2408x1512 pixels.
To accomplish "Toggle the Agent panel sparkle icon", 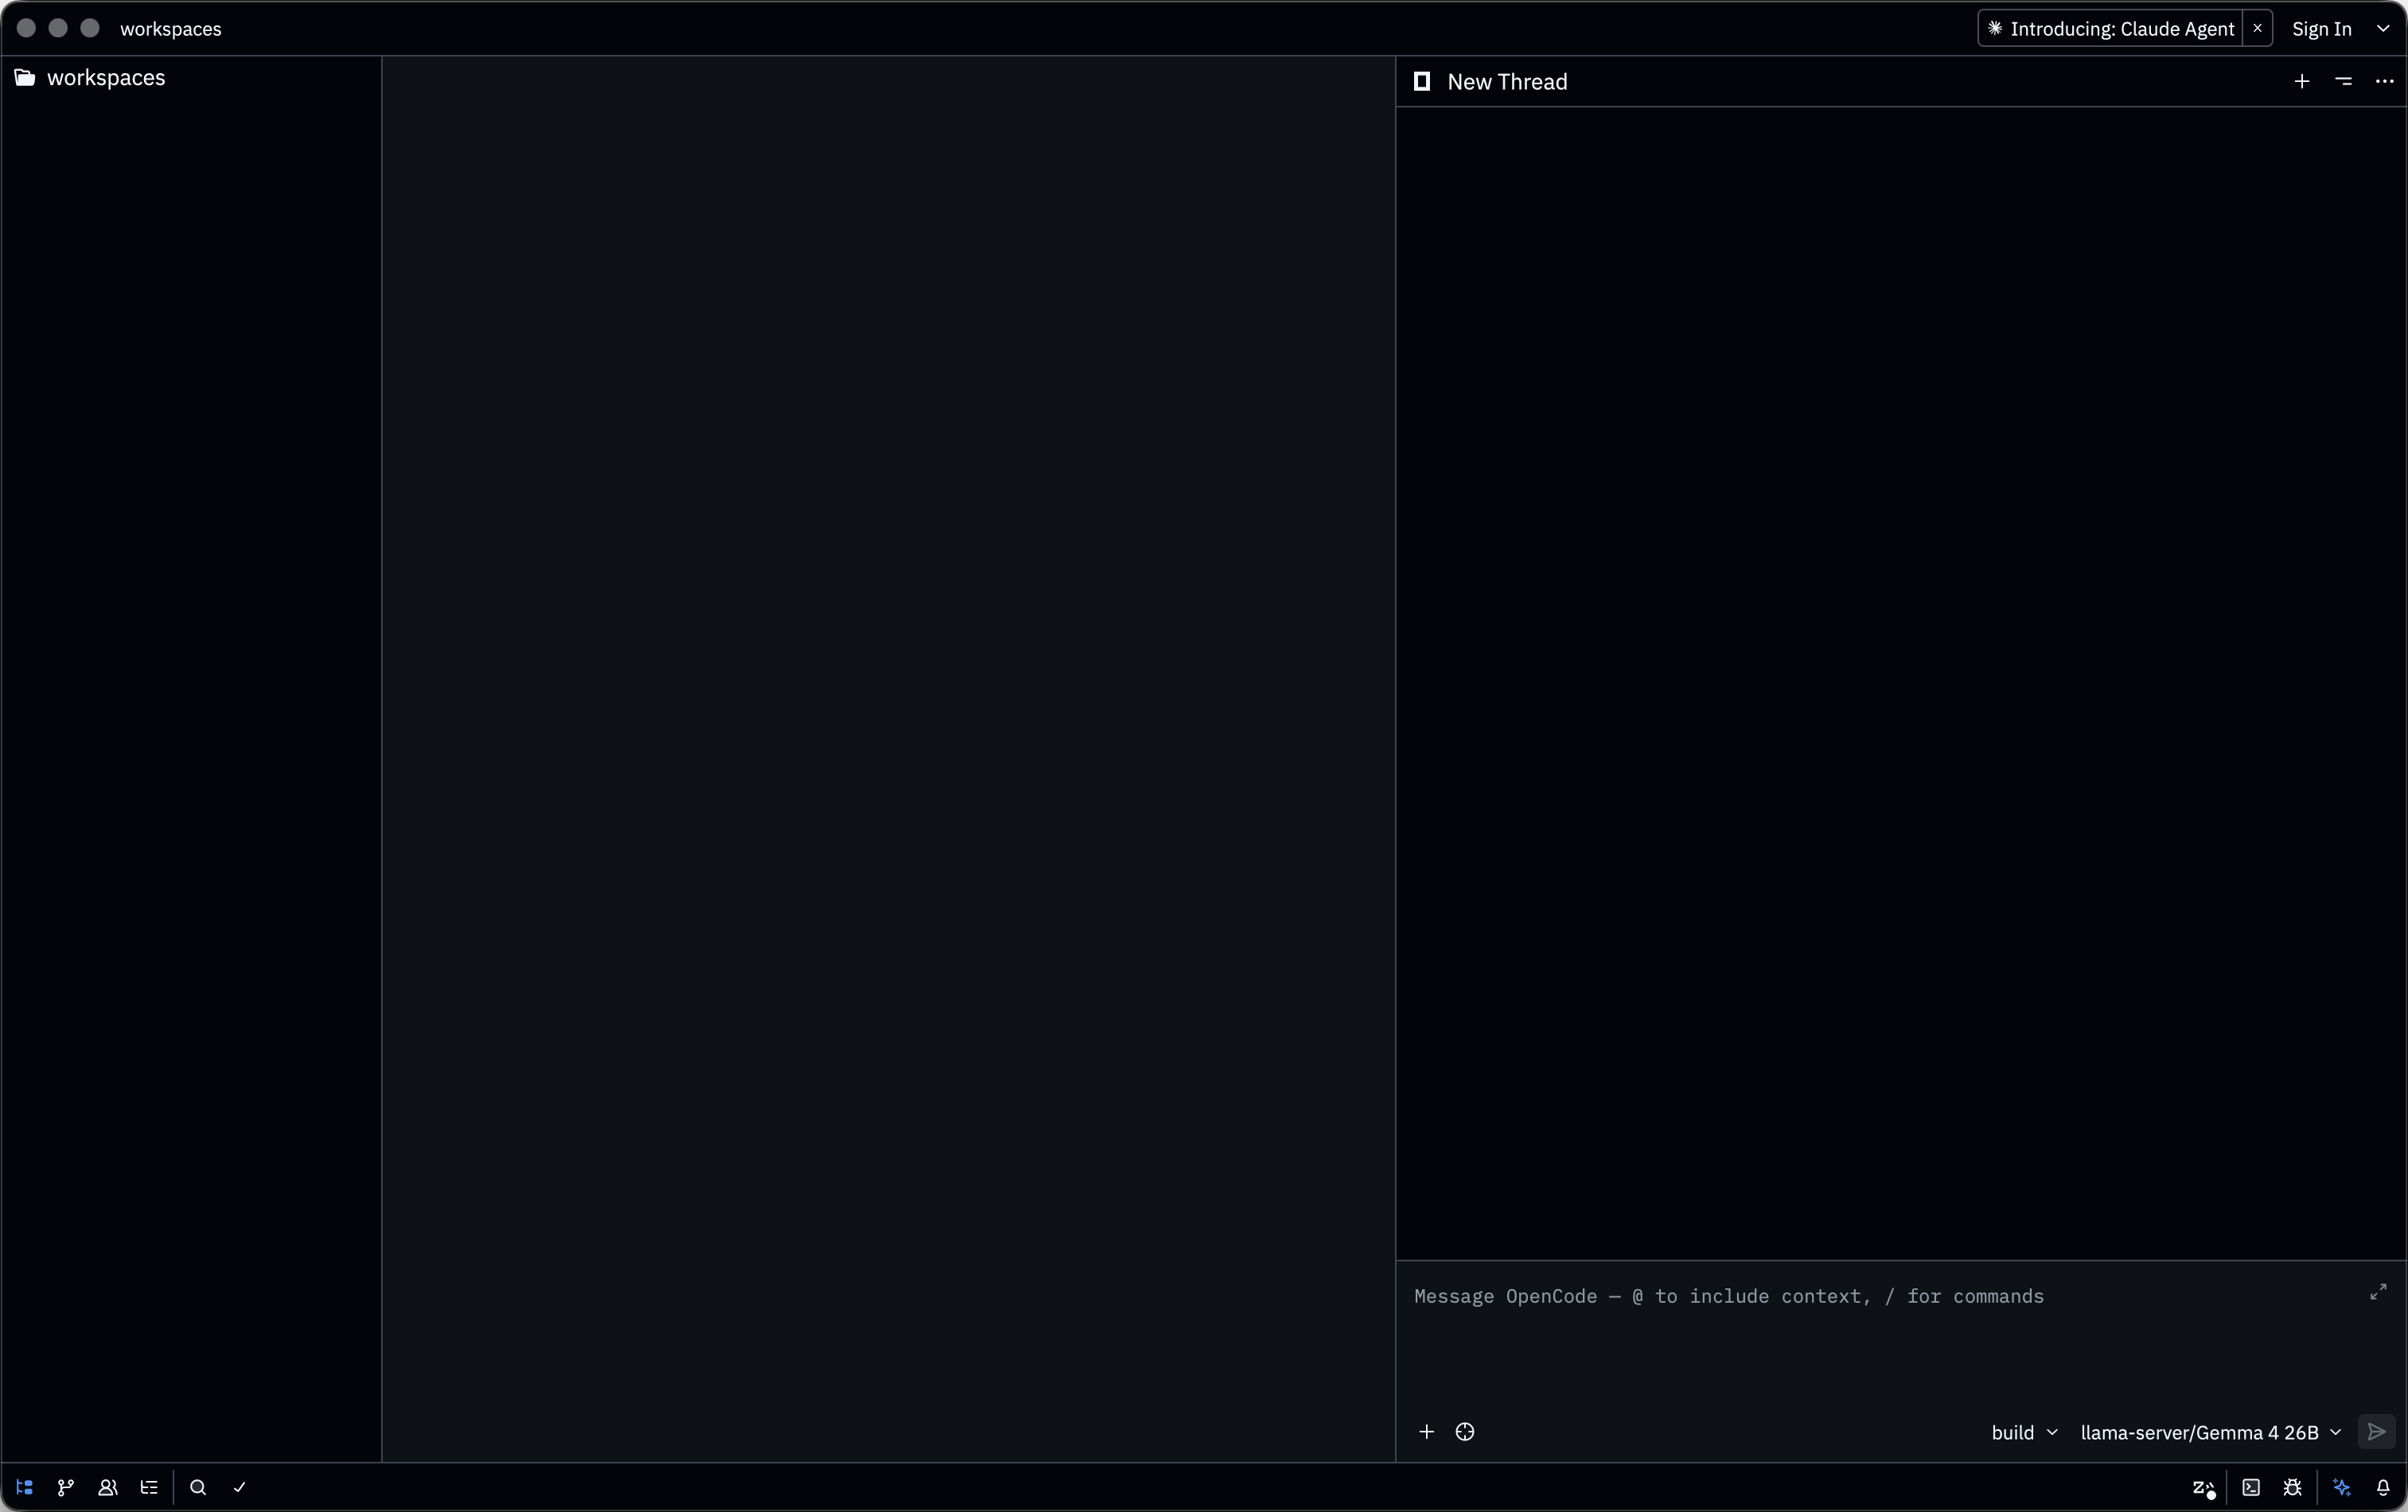I will 2342,1487.
